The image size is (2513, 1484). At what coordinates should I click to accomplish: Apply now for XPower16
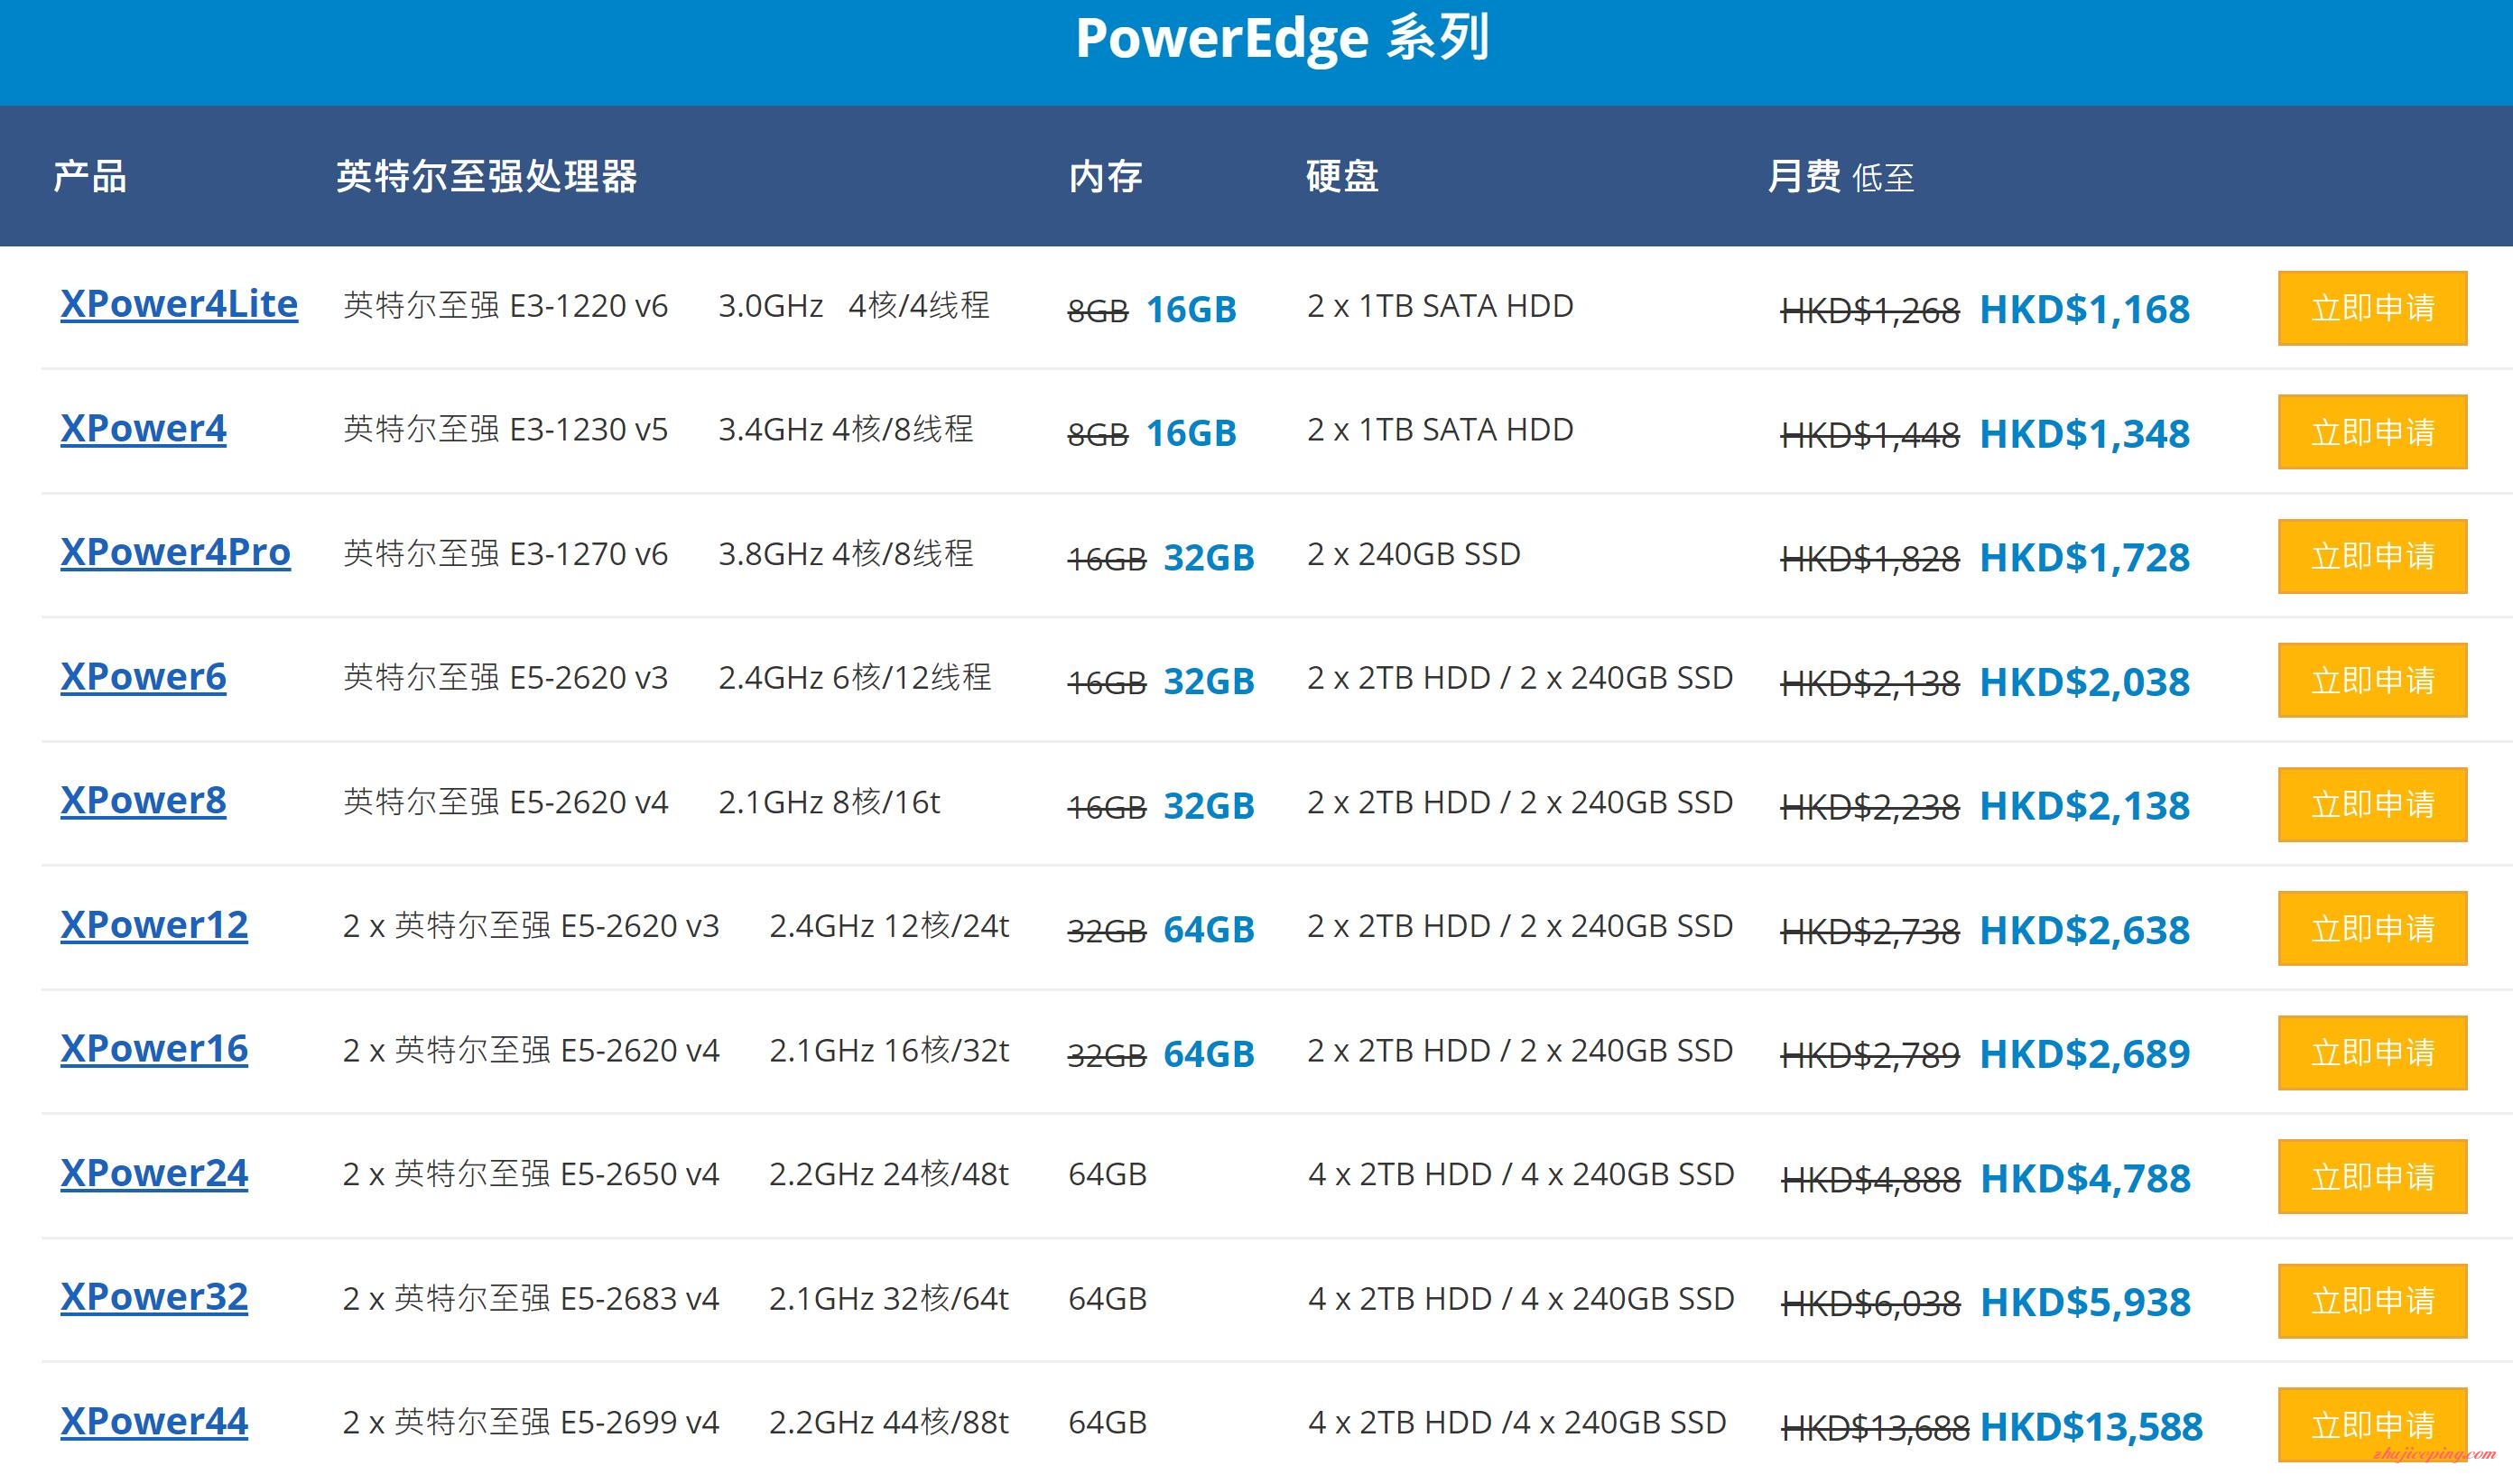tap(2372, 1052)
